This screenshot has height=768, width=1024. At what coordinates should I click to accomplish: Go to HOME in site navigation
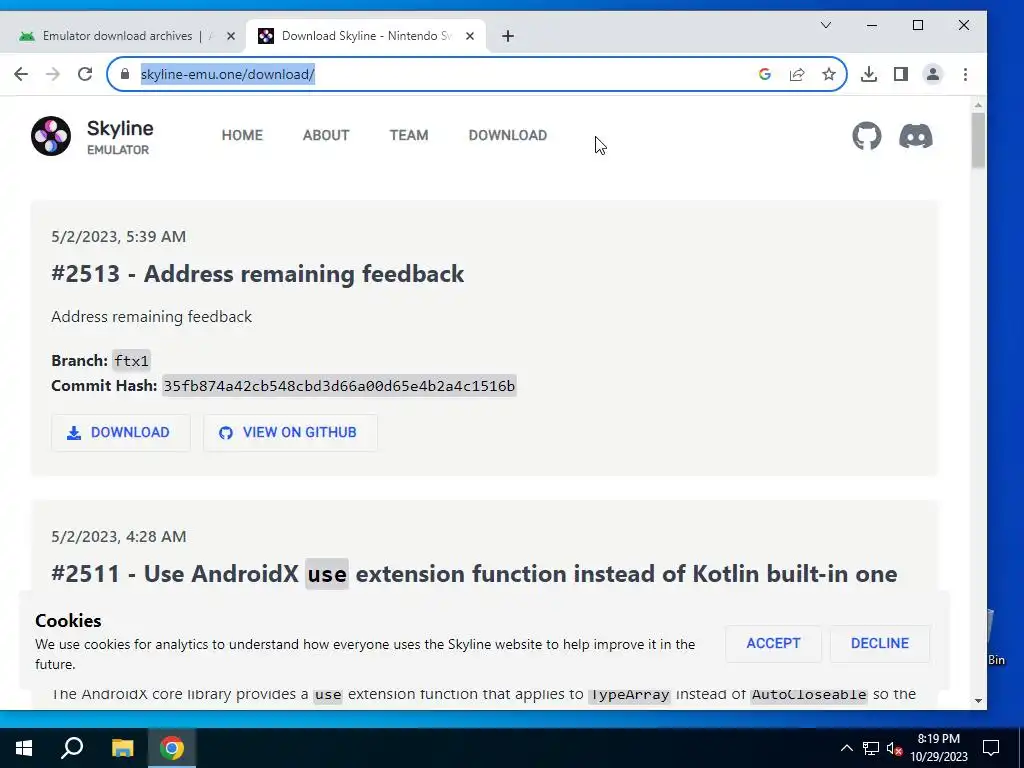[242, 135]
